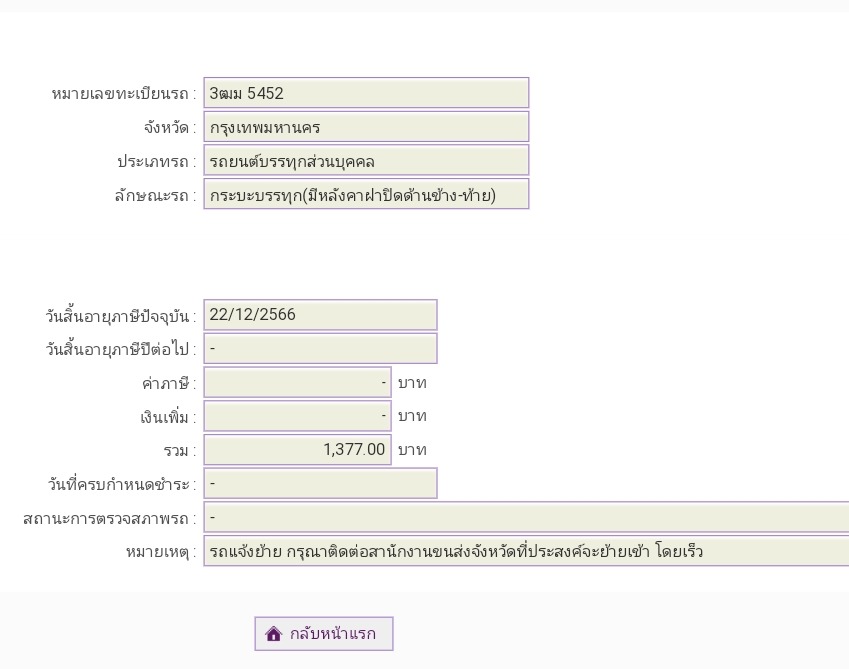849x669 pixels.
Task: Click the label ประเภทรถ
Action: pyautogui.click(x=156, y=162)
